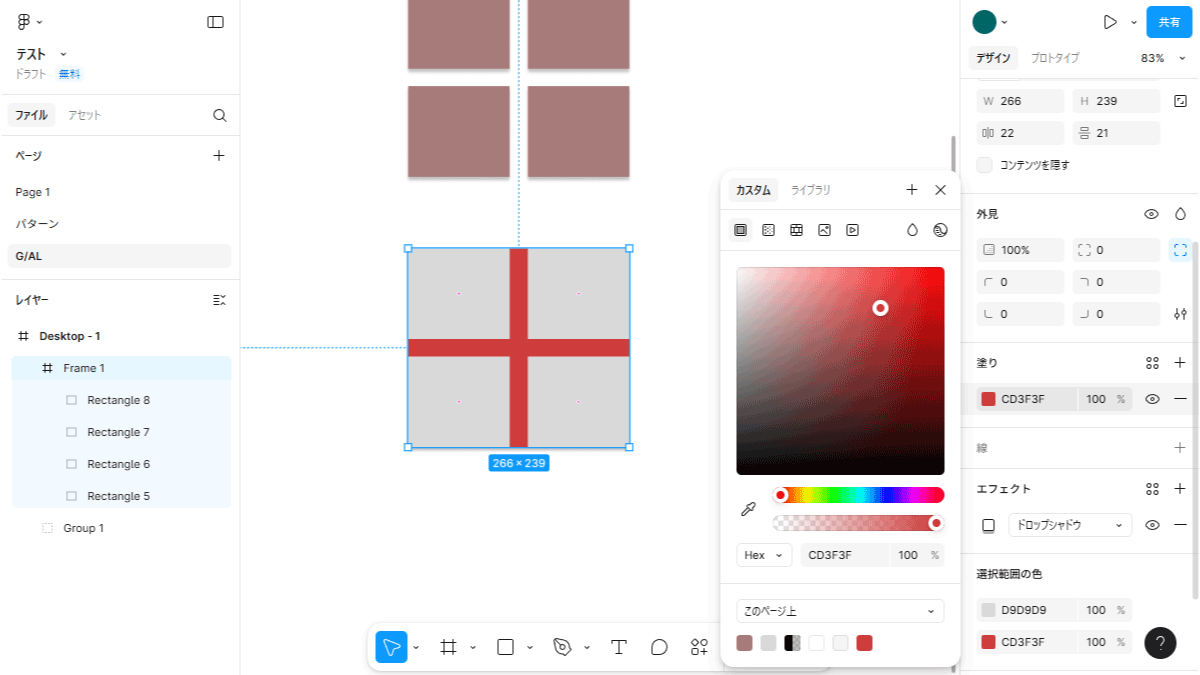Select the Actions tool in the toolbar
This screenshot has width=1200, height=675.
click(699, 647)
